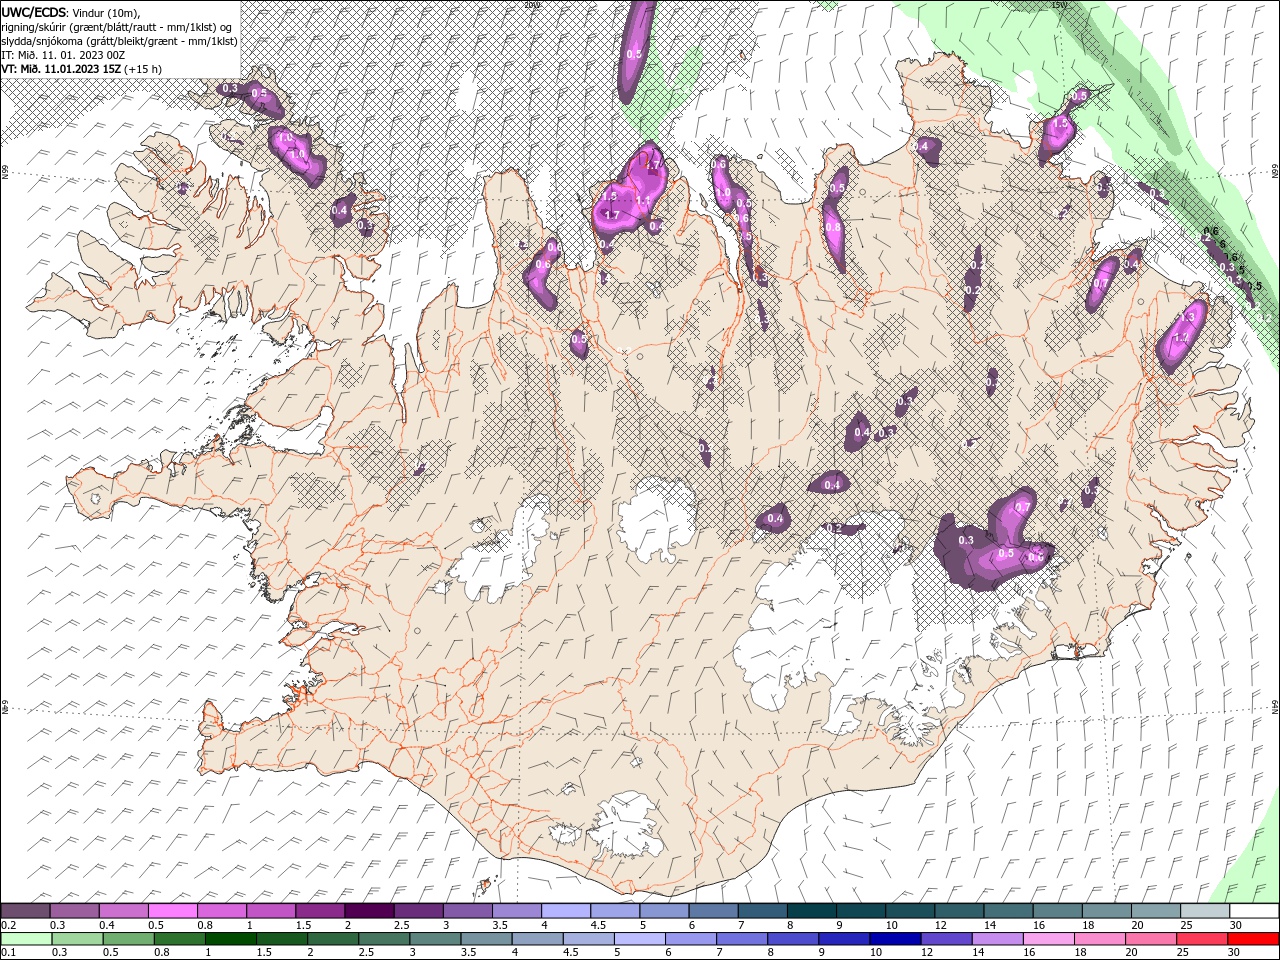This screenshot has width=1280, height=960.
Task: Select the 10 mm deep blue rain swatch
Action: pos(895,939)
